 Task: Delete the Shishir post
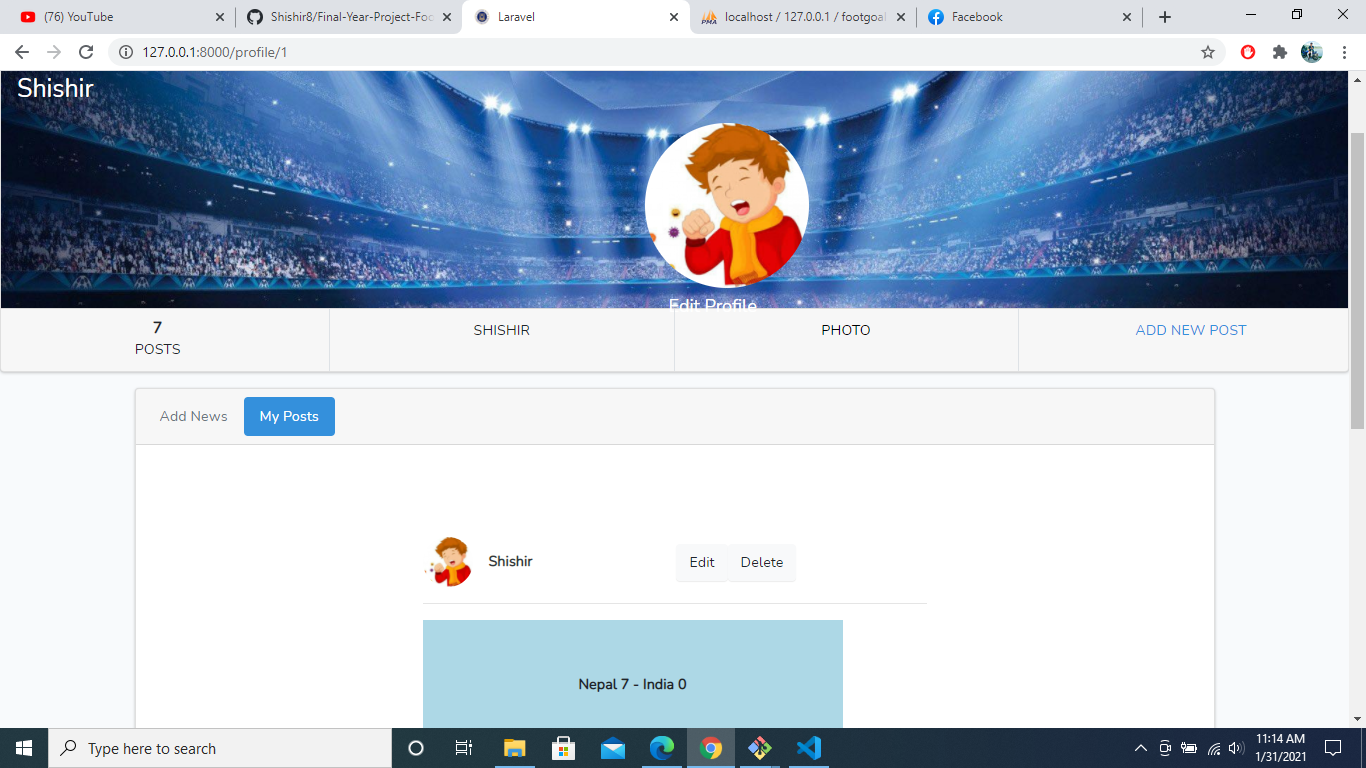(761, 562)
